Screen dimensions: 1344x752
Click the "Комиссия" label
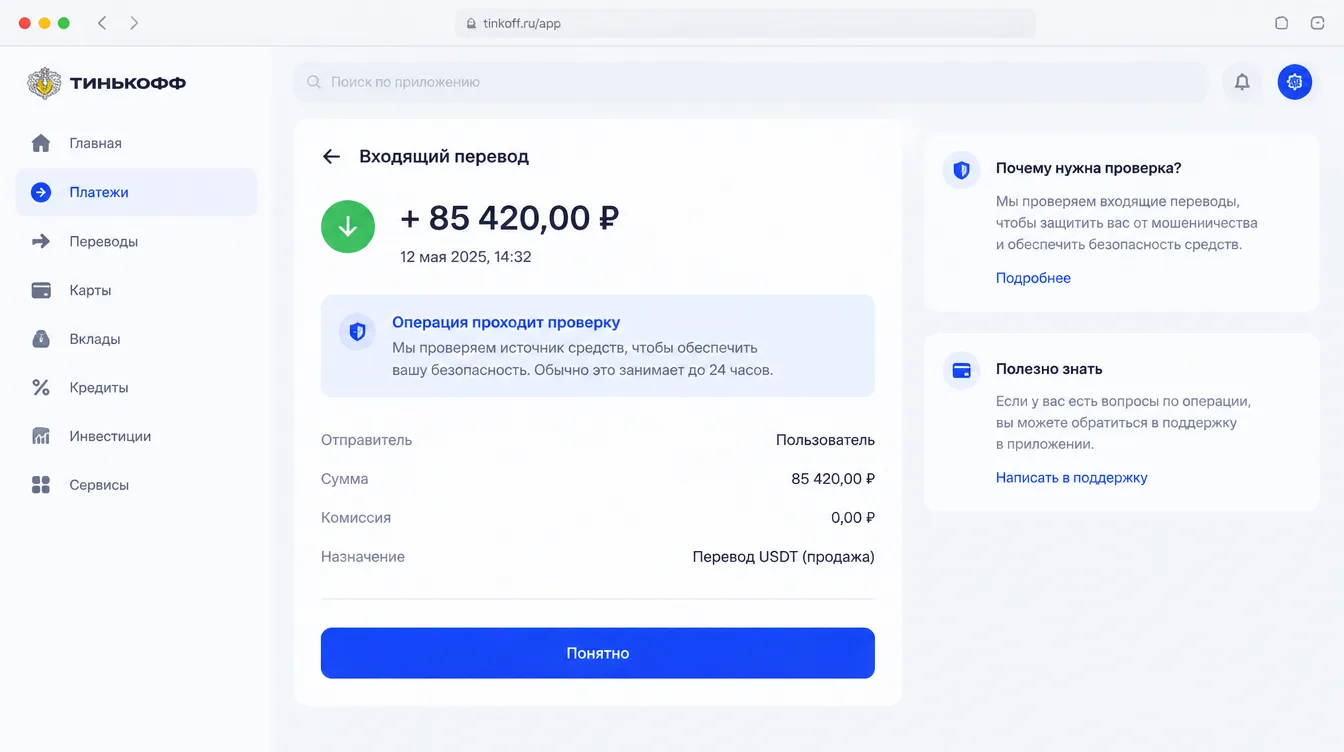(x=356, y=518)
